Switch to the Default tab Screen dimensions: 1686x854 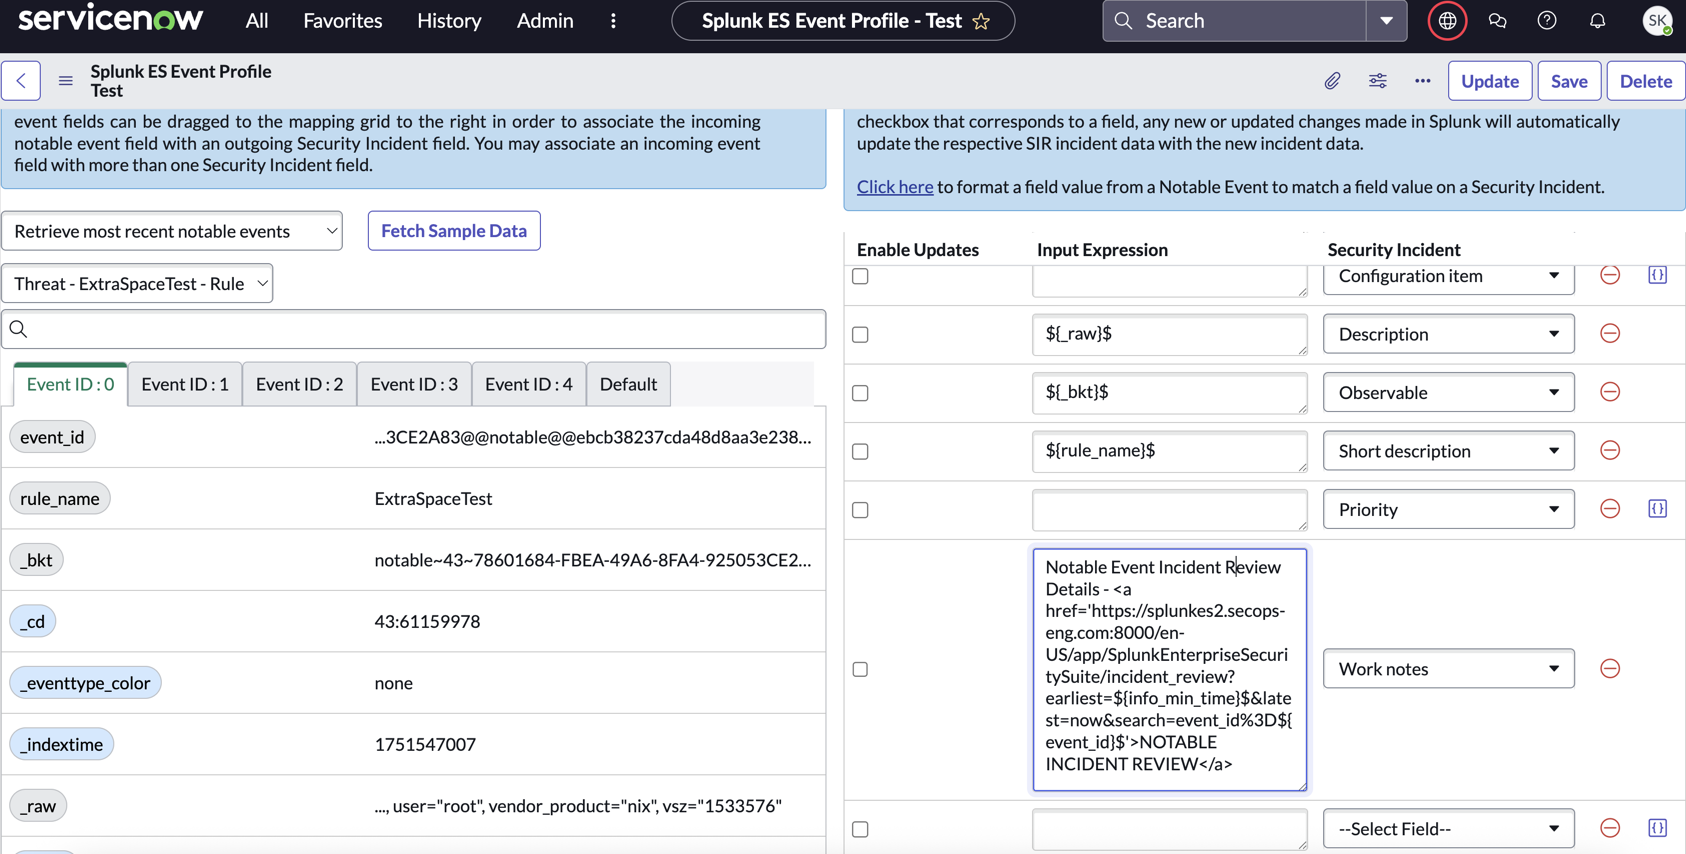point(628,385)
